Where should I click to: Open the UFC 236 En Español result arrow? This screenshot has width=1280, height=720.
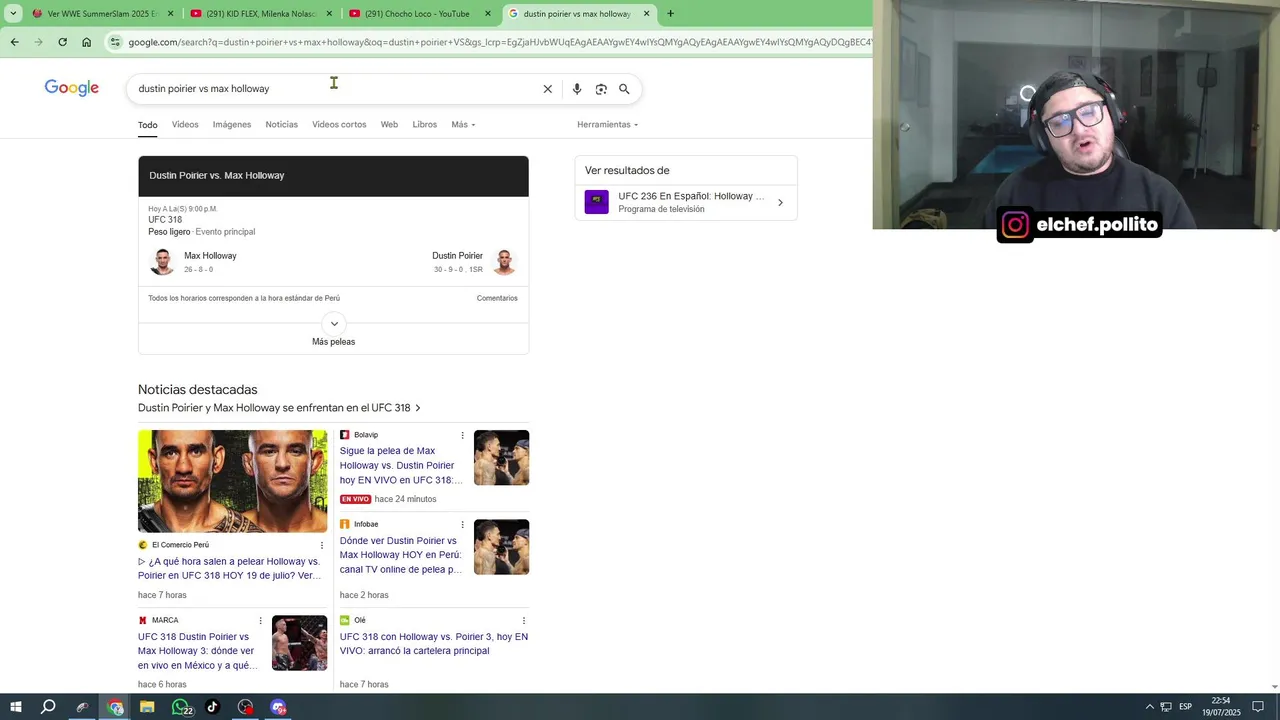pos(780,203)
